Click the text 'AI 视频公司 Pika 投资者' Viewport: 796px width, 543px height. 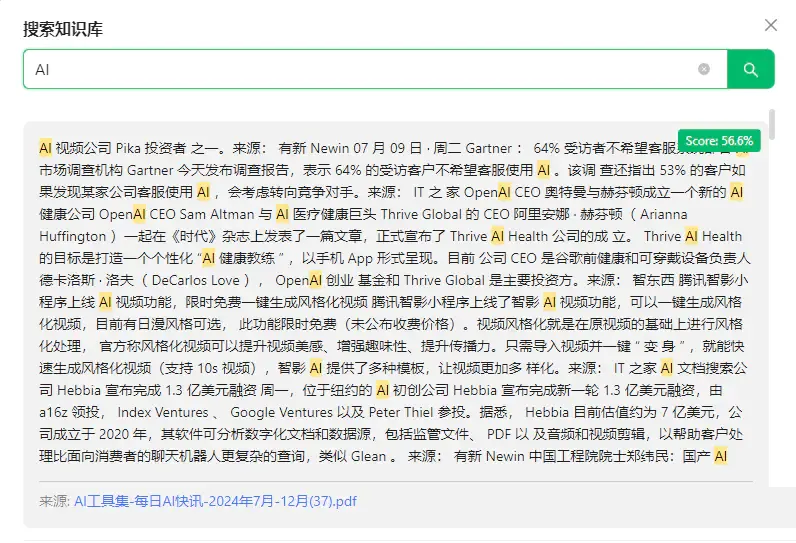(x=113, y=148)
